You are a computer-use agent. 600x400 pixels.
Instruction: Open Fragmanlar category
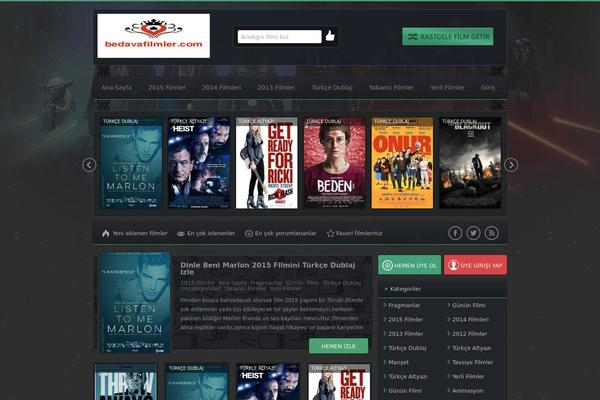[404, 305]
